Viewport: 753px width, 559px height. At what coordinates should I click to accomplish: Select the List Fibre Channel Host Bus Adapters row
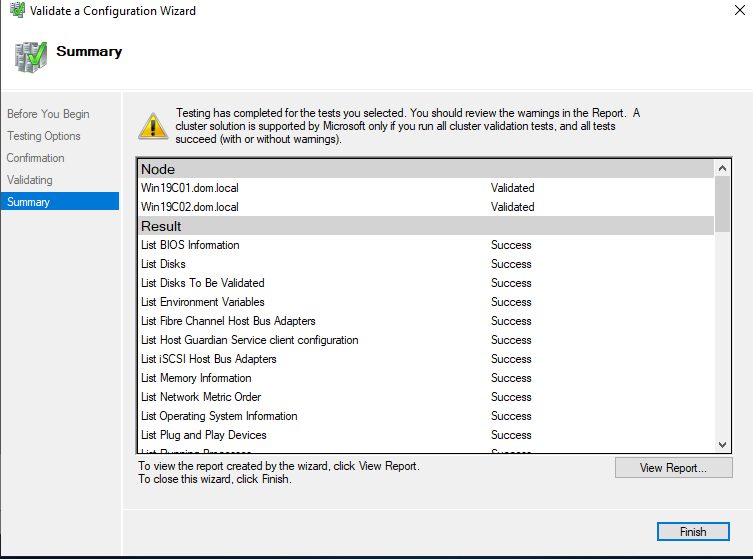(x=228, y=321)
